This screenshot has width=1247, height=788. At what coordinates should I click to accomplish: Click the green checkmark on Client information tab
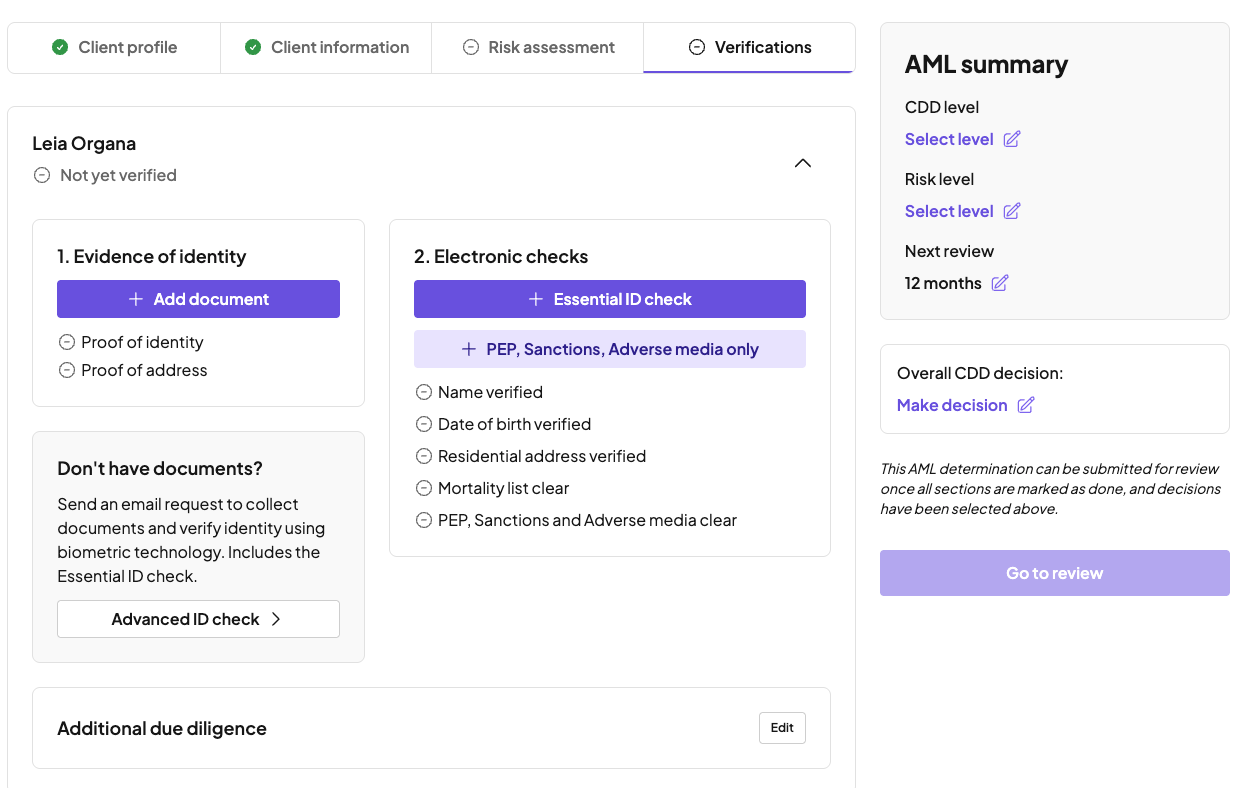(253, 47)
